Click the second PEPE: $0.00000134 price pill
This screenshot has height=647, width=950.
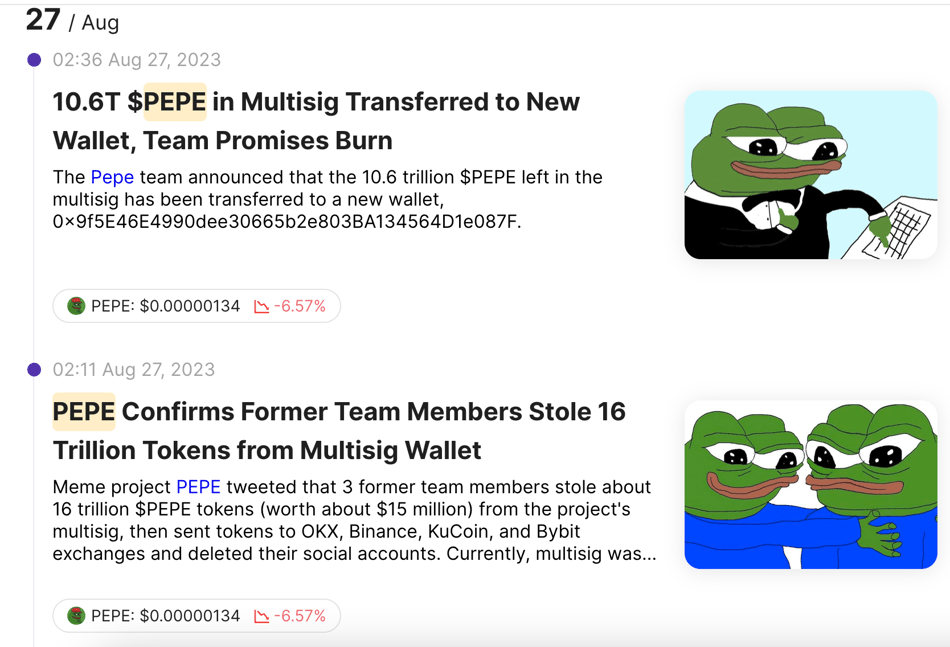tap(196, 616)
